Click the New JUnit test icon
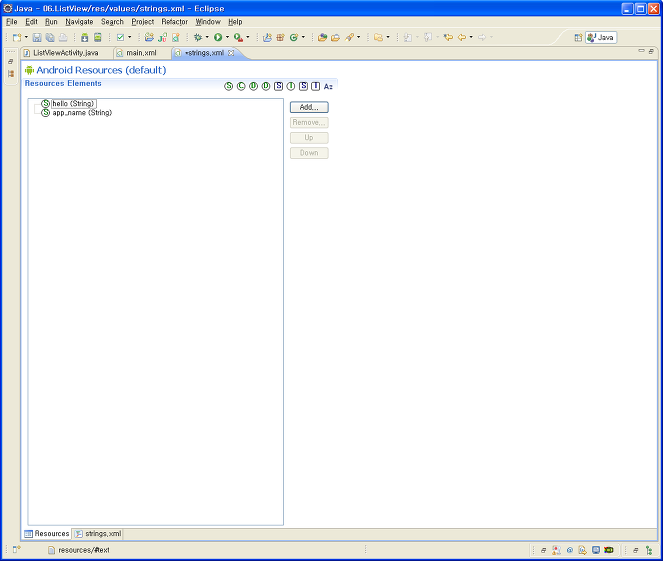The height and width of the screenshot is (561, 663). (x=162, y=38)
